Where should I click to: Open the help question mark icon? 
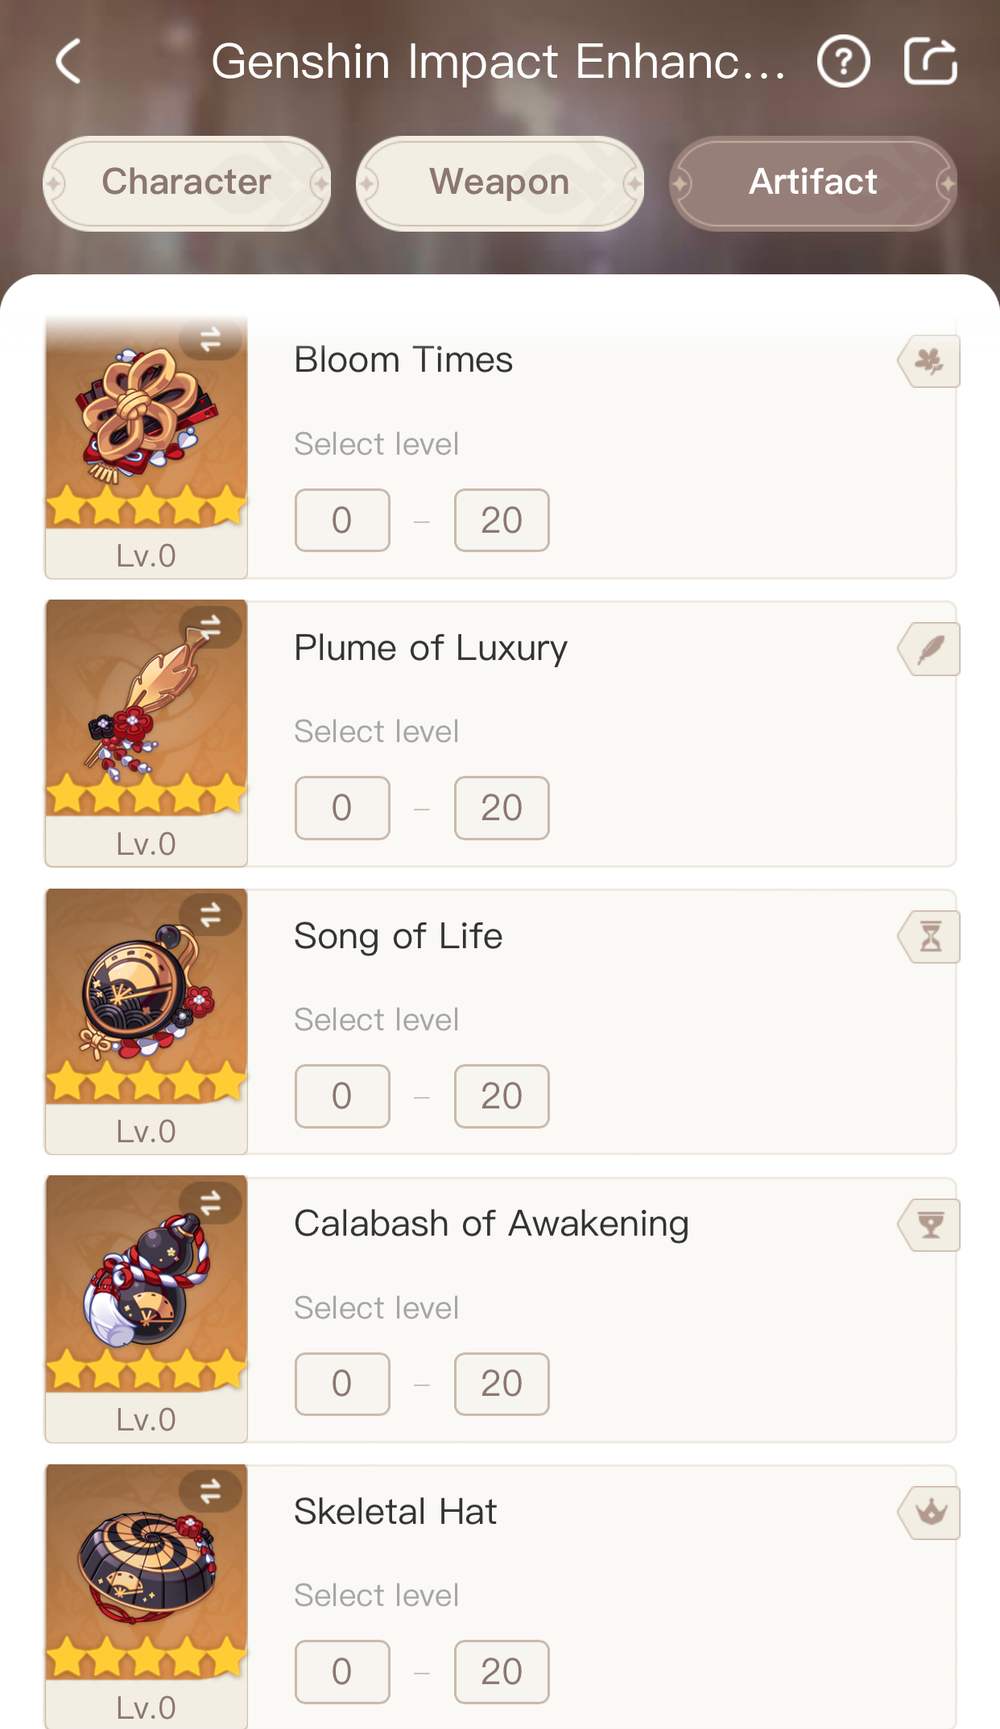point(843,62)
